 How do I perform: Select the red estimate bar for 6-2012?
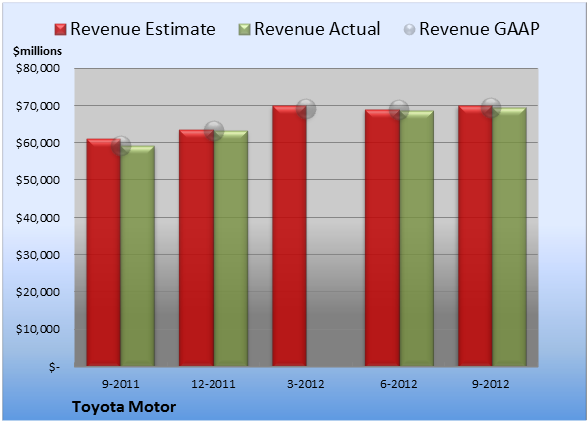tap(382, 238)
